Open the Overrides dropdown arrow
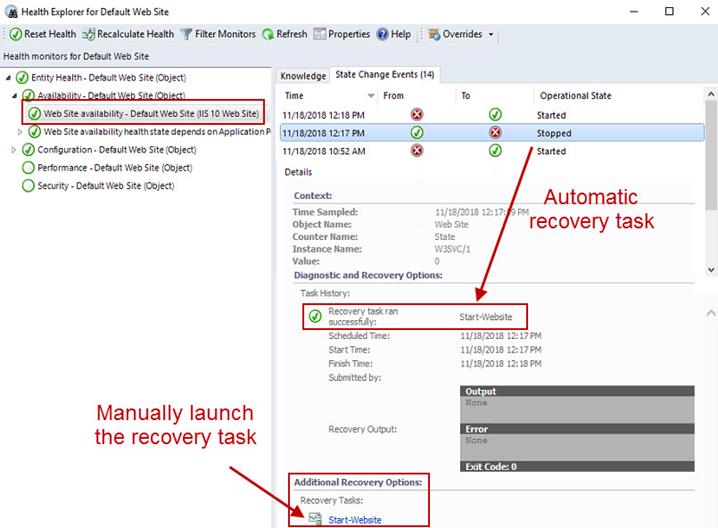 (491, 34)
